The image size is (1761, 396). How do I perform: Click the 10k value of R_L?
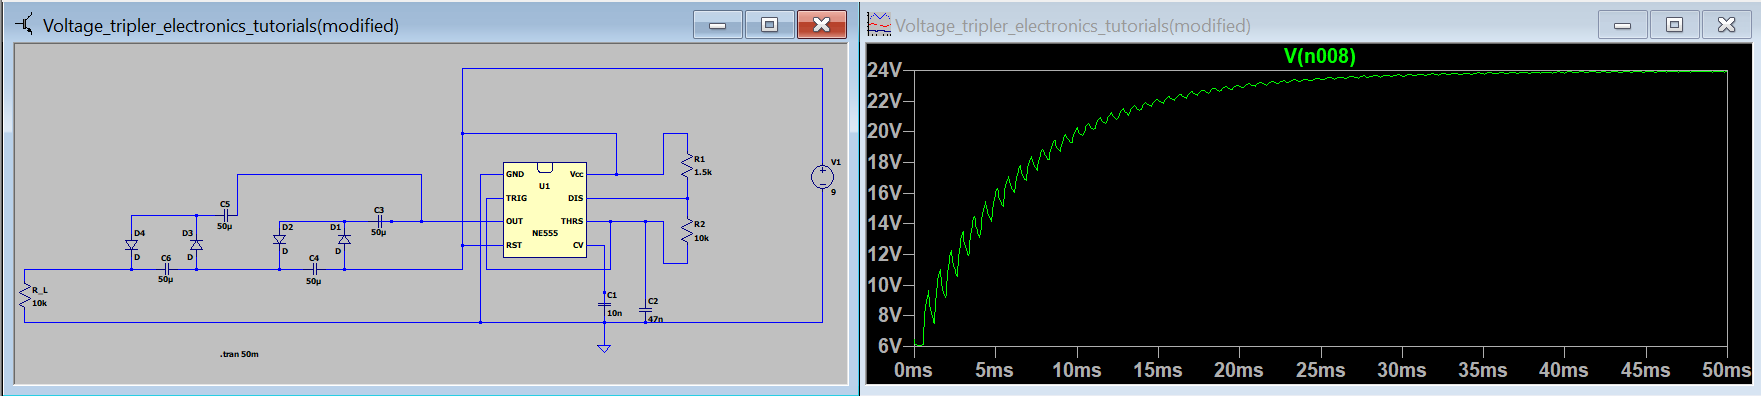[x=40, y=303]
